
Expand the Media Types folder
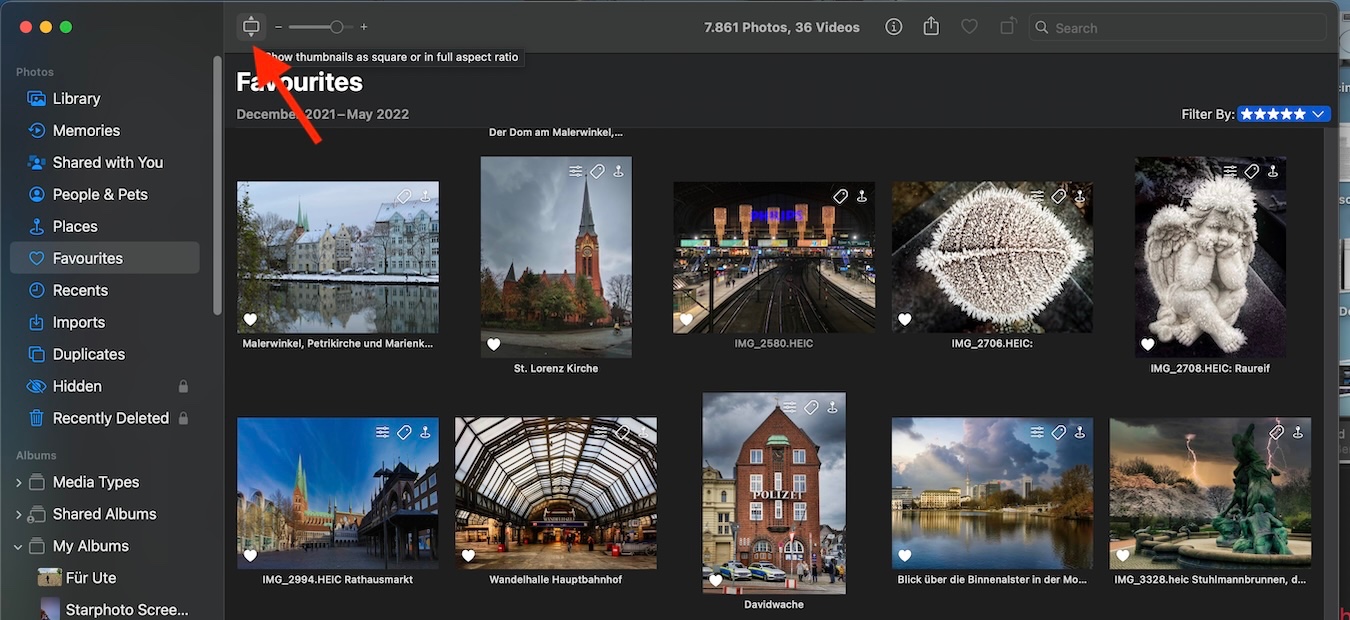coord(18,483)
